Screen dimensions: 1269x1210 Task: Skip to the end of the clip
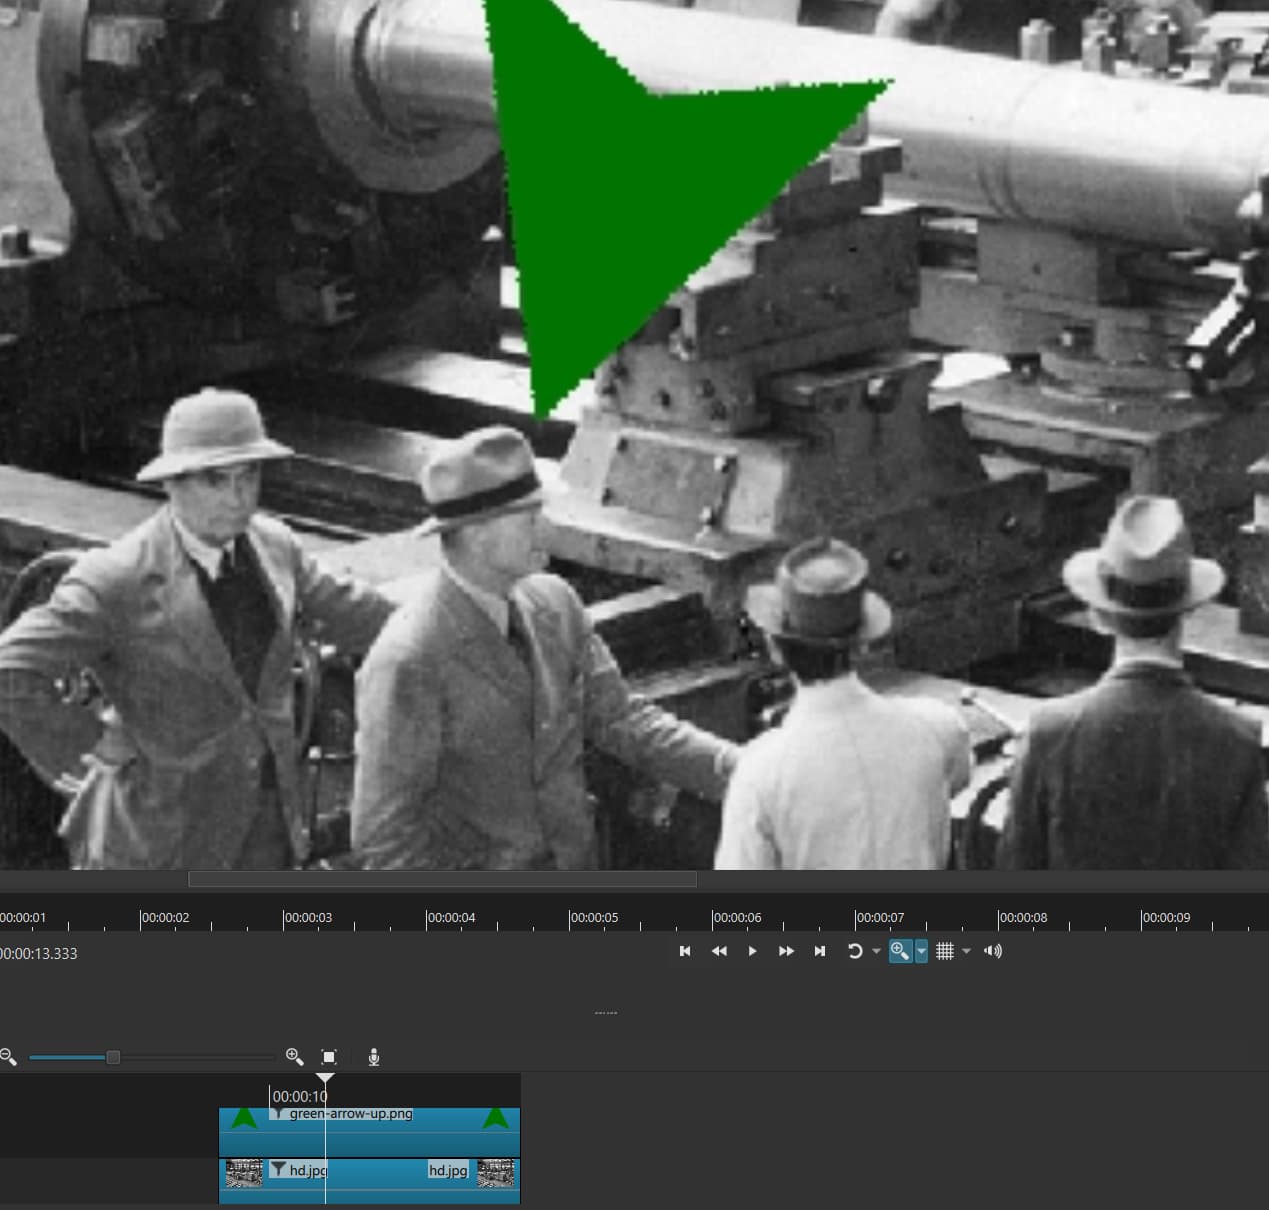[x=820, y=951]
